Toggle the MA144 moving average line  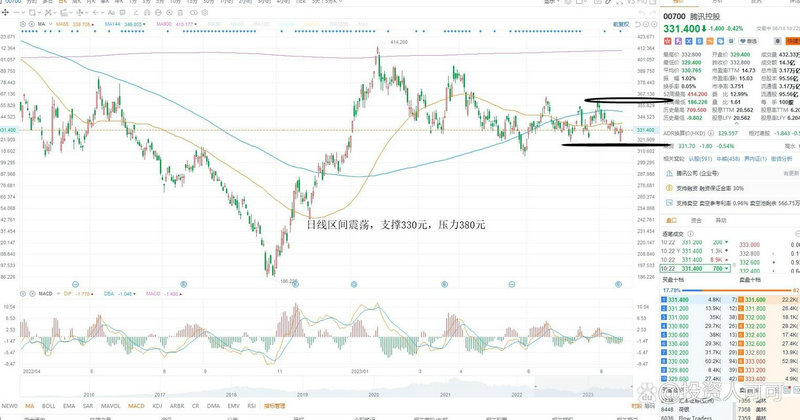[x=125, y=24]
